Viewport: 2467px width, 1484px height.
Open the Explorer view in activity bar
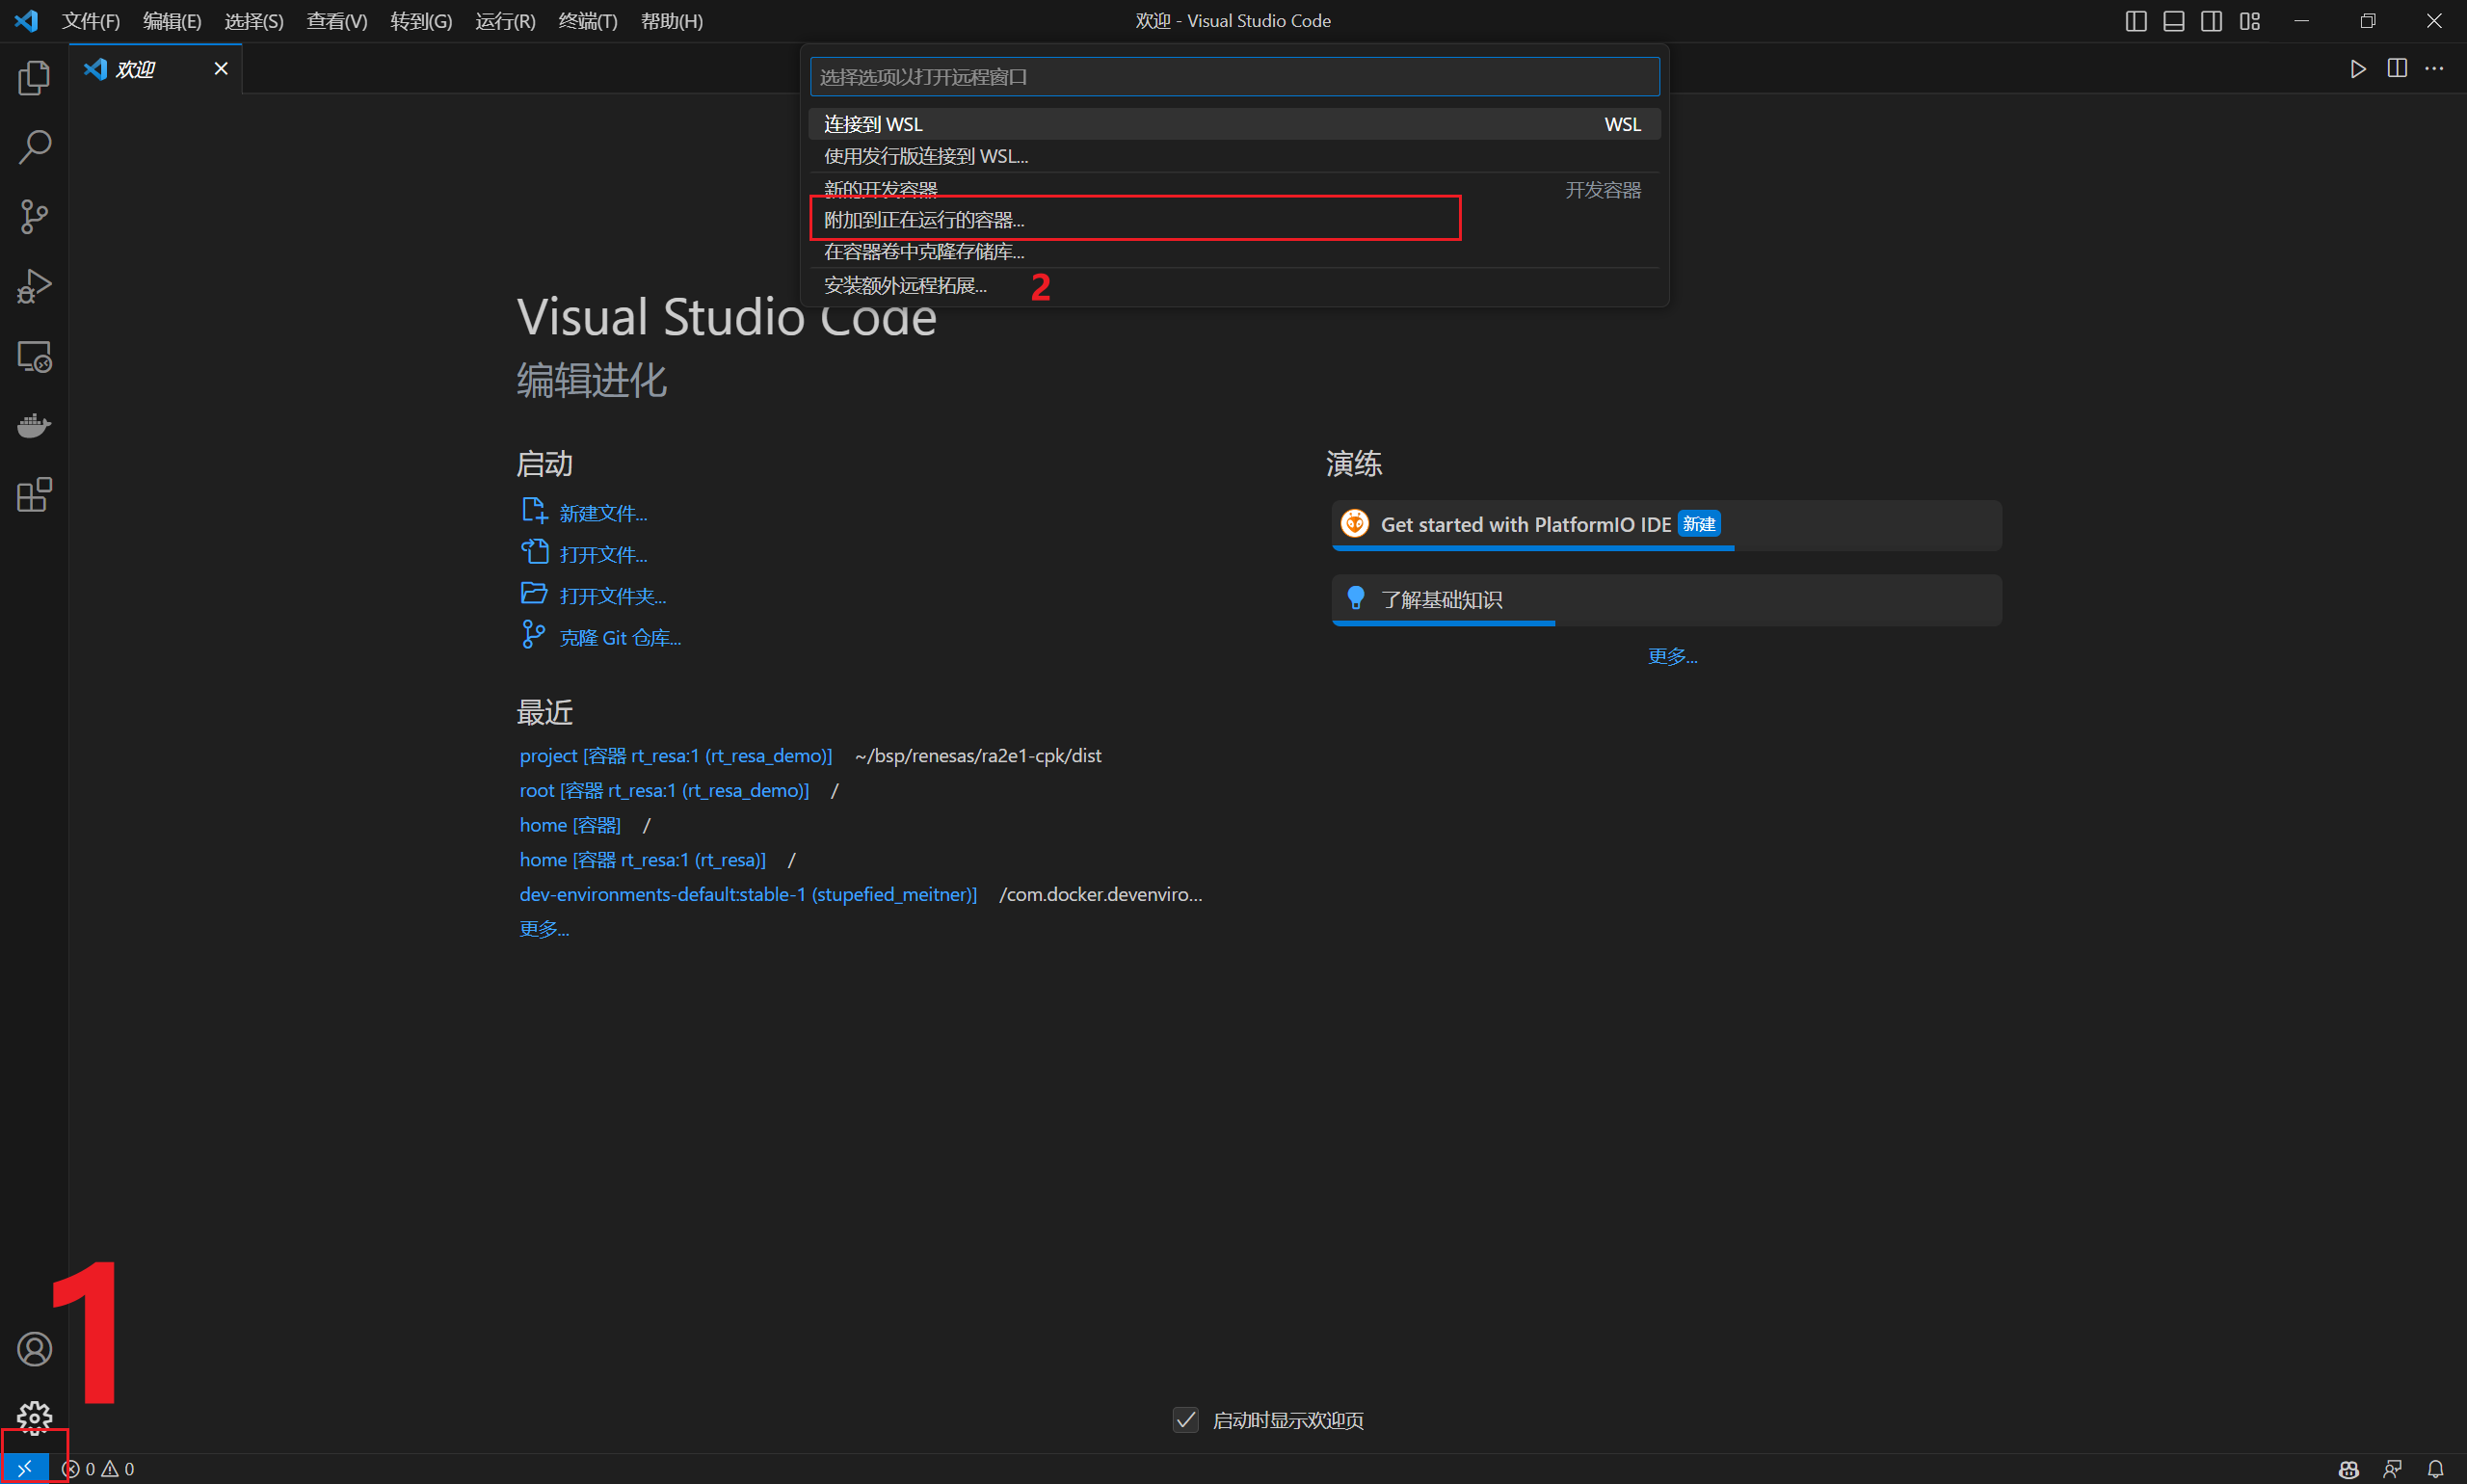click(34, 78)
